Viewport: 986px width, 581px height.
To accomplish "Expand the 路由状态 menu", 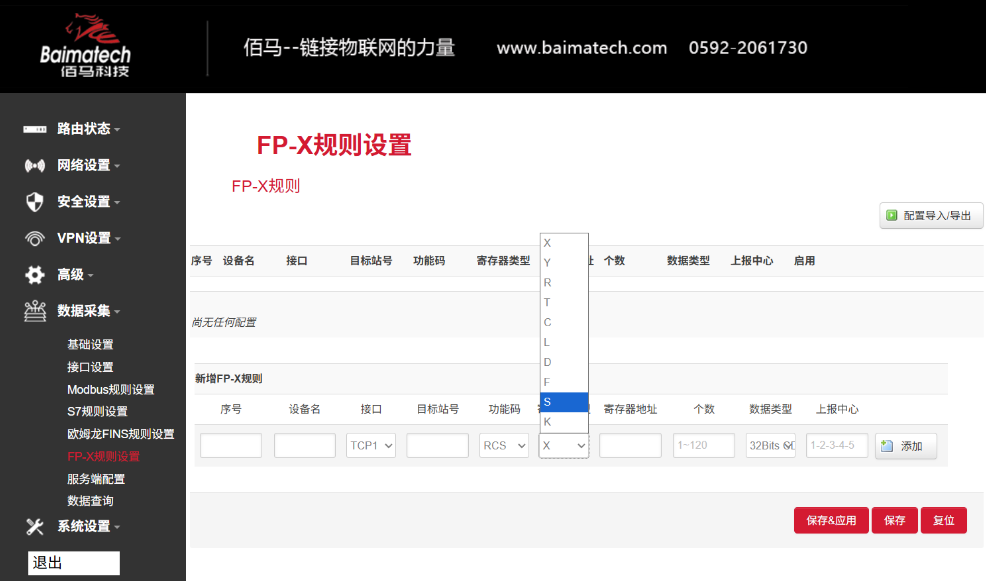I will point(88,129).
